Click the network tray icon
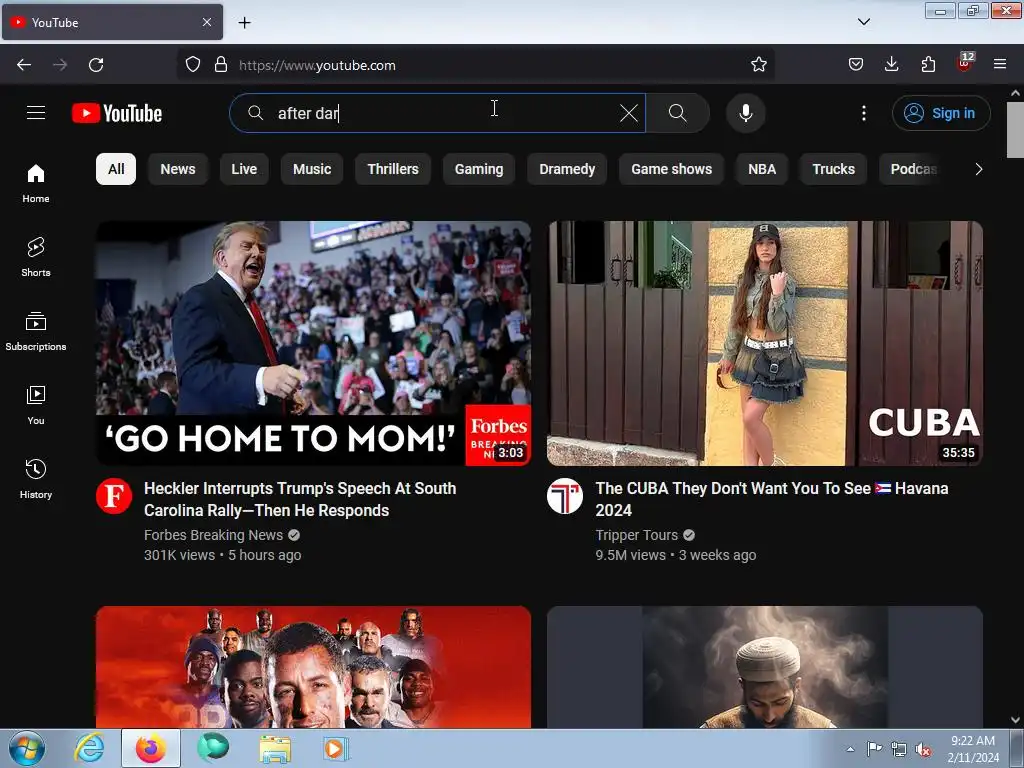The image size is (1024, 768). pos(899,749)
